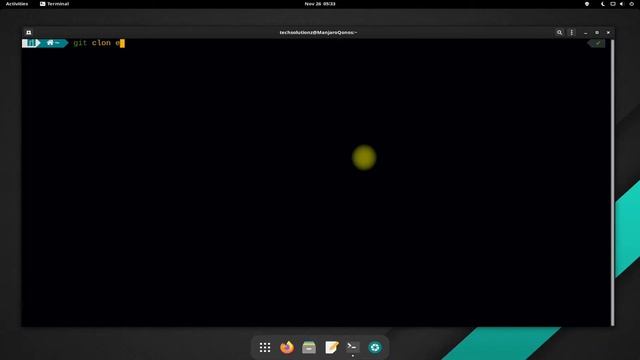Click the display icon in system tray
Screen dimensions: 640x360
click(x=613, y=4)
